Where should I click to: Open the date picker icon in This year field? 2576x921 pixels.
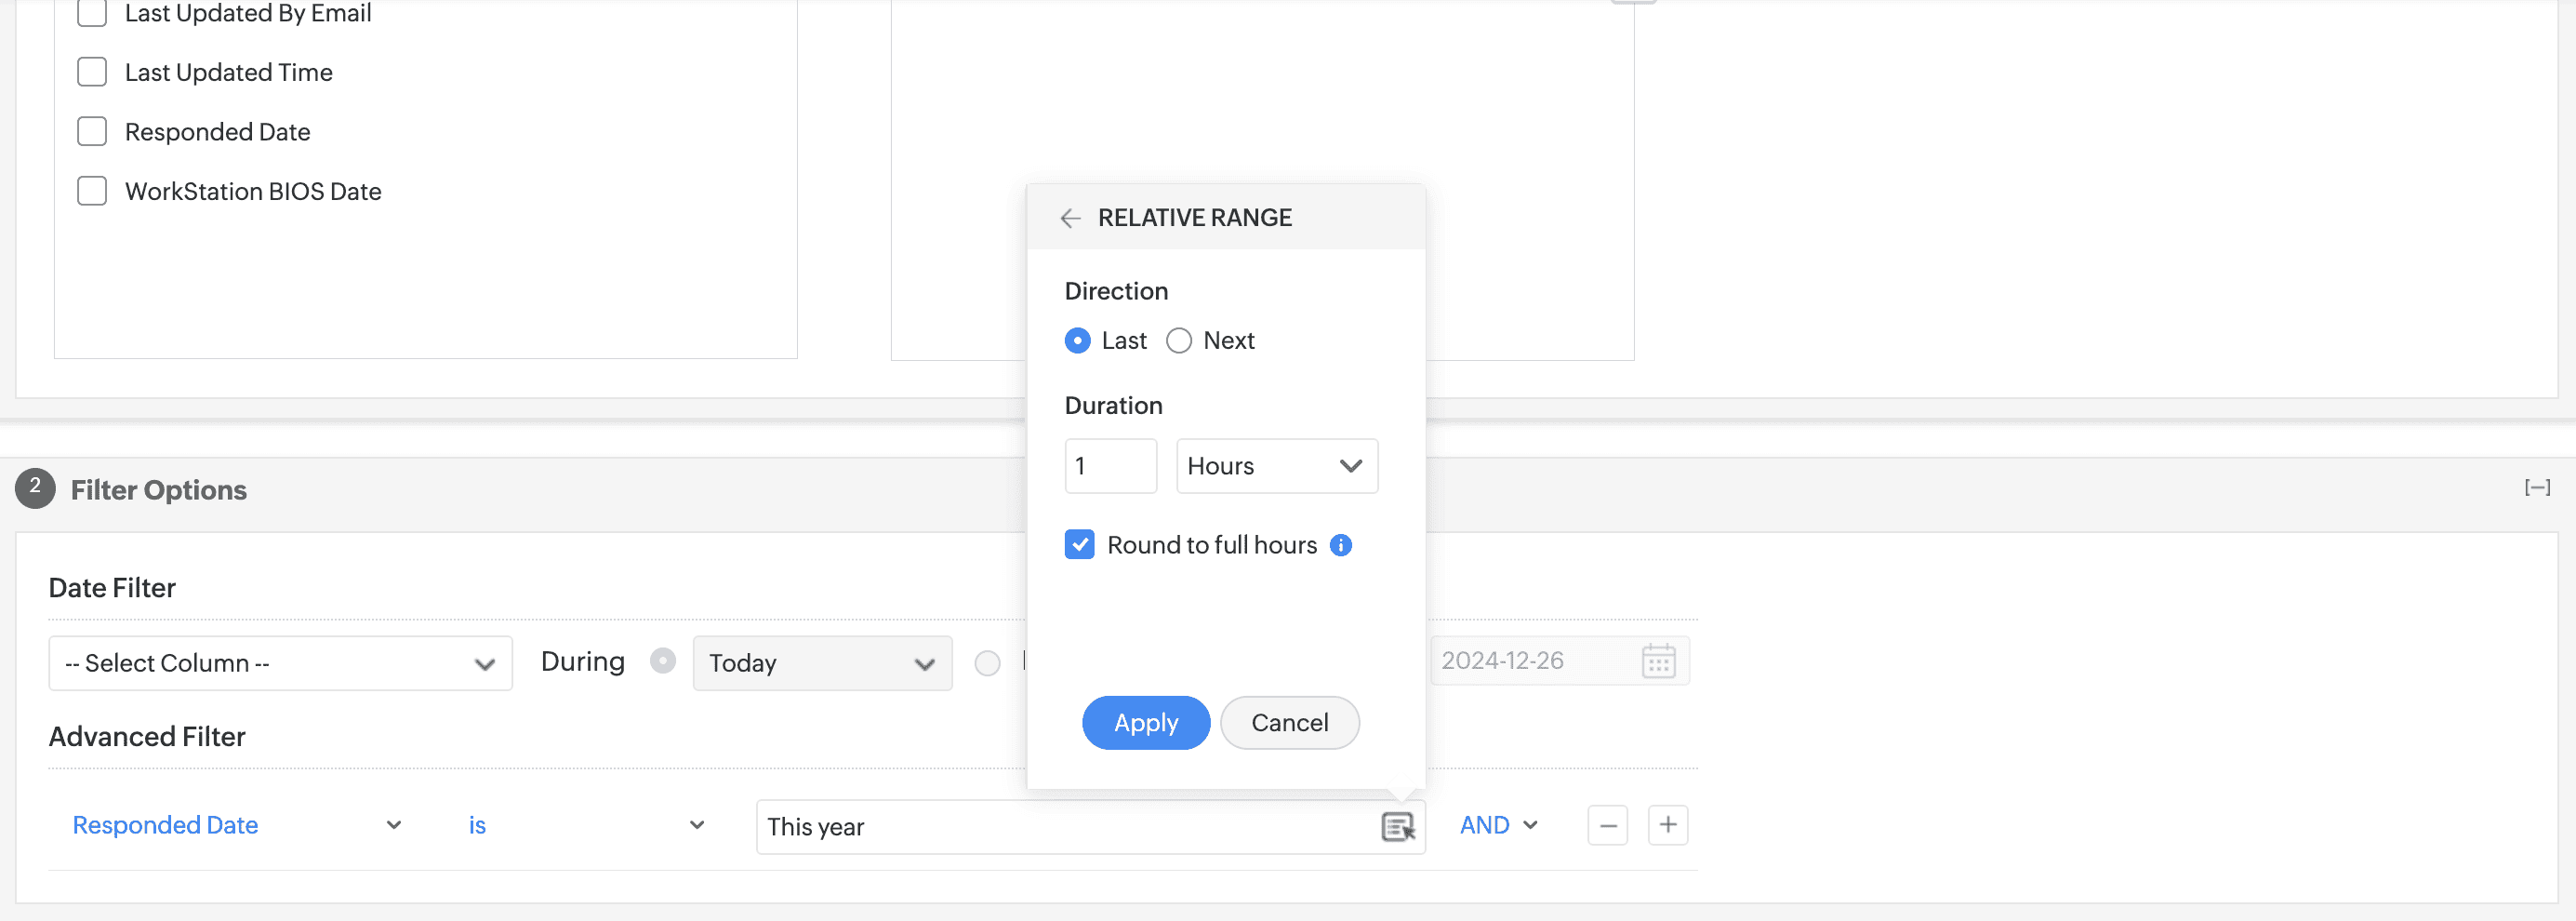coord(1397,827)
